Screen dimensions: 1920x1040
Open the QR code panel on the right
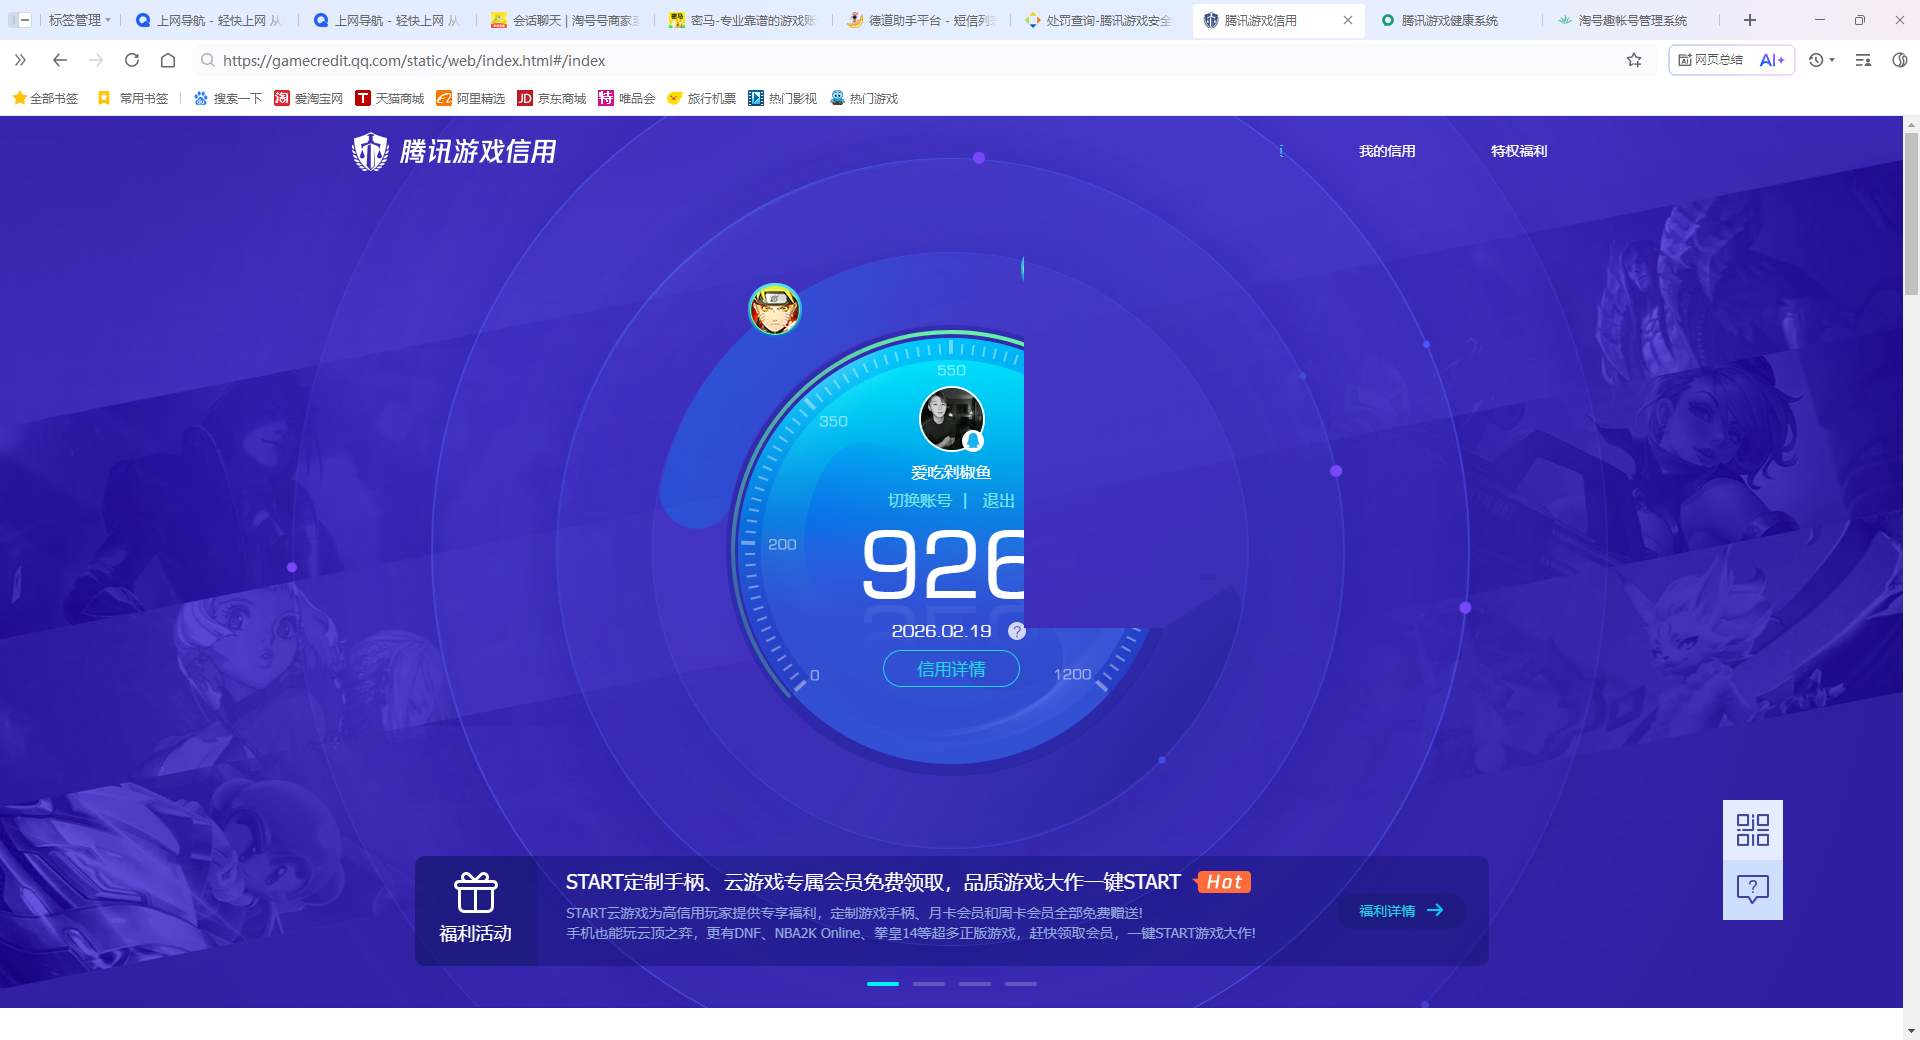pyautogui.click(x=1751, y=829)
